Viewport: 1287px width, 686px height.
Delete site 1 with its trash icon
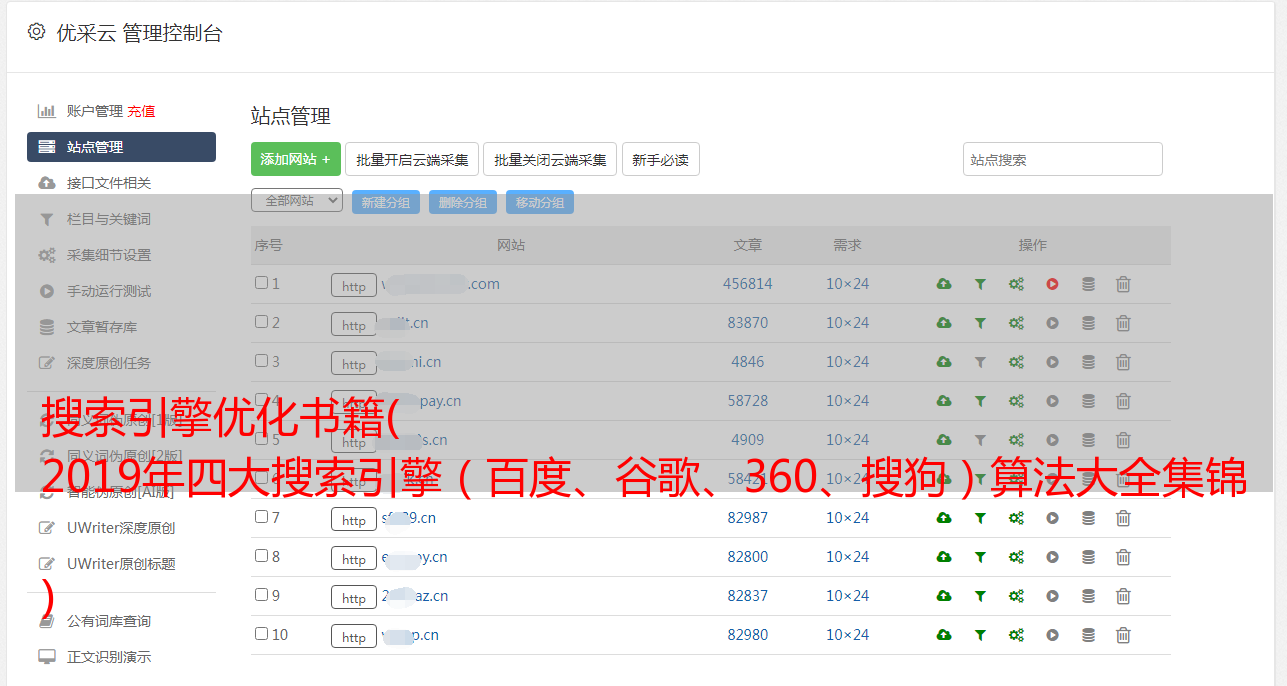(x=1123, y=284)
